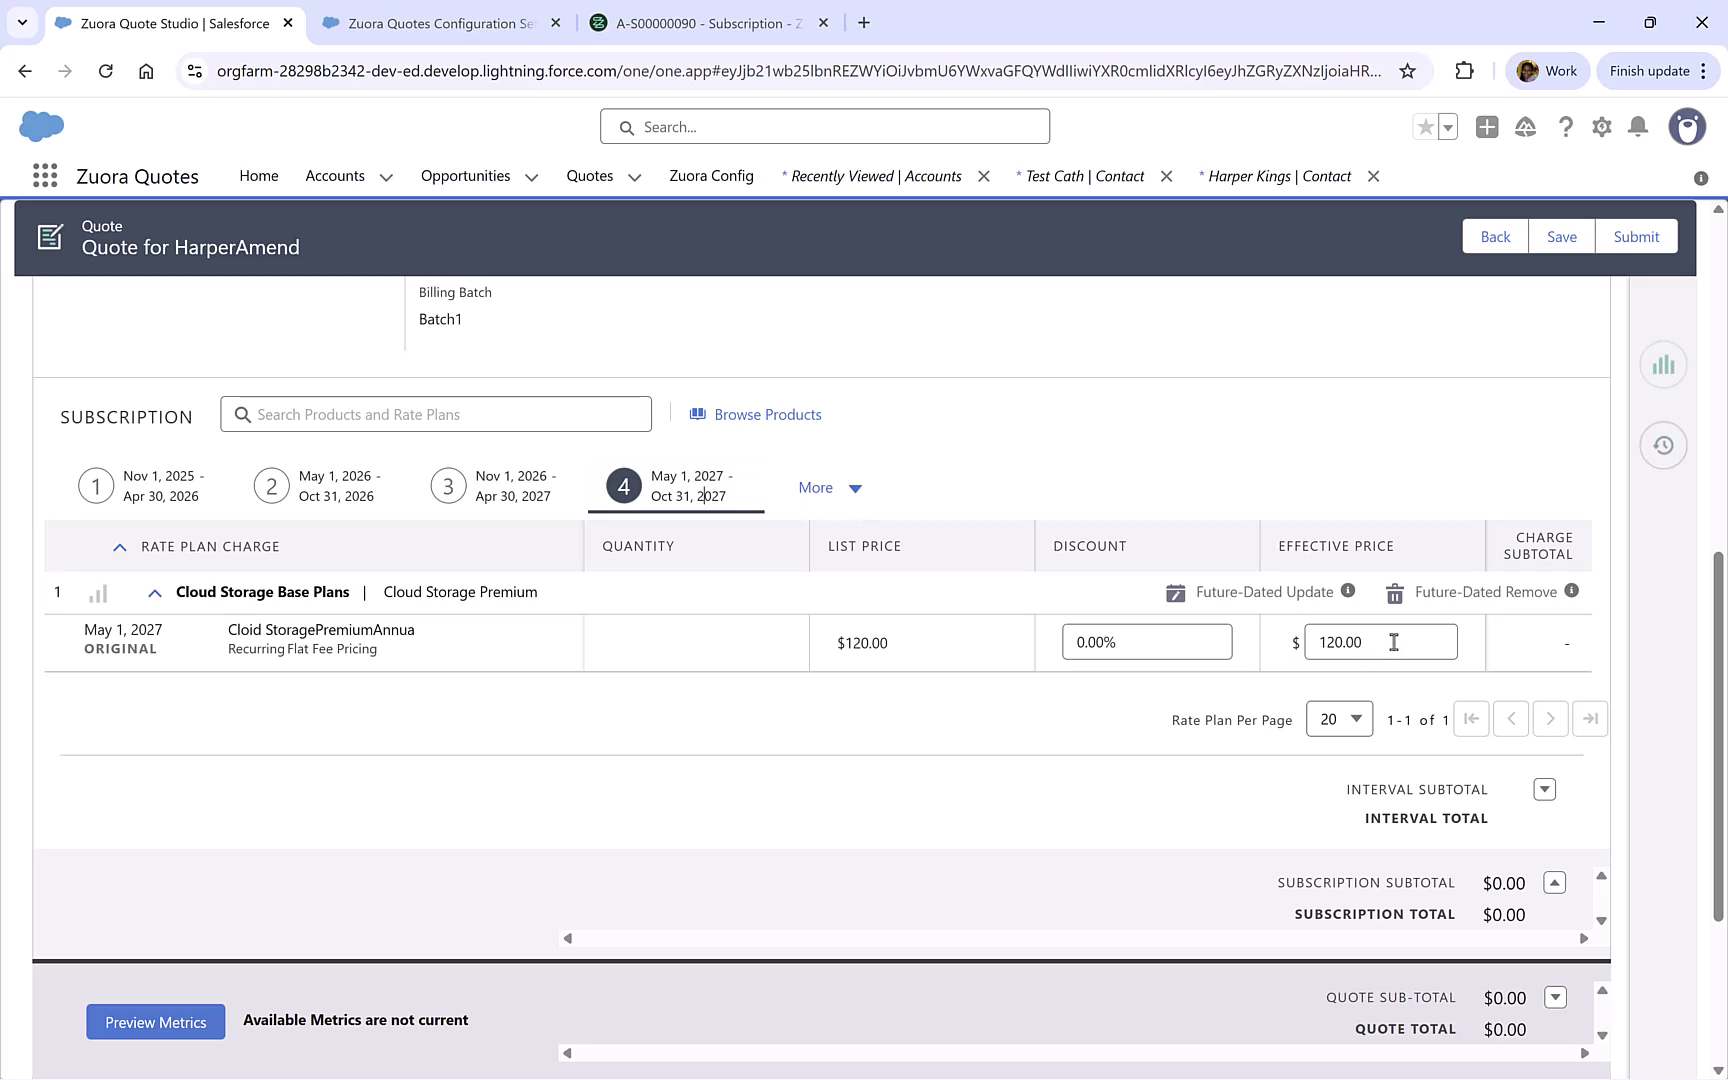
Task: Open the quote history clock icon
Action: point(1663,444)
